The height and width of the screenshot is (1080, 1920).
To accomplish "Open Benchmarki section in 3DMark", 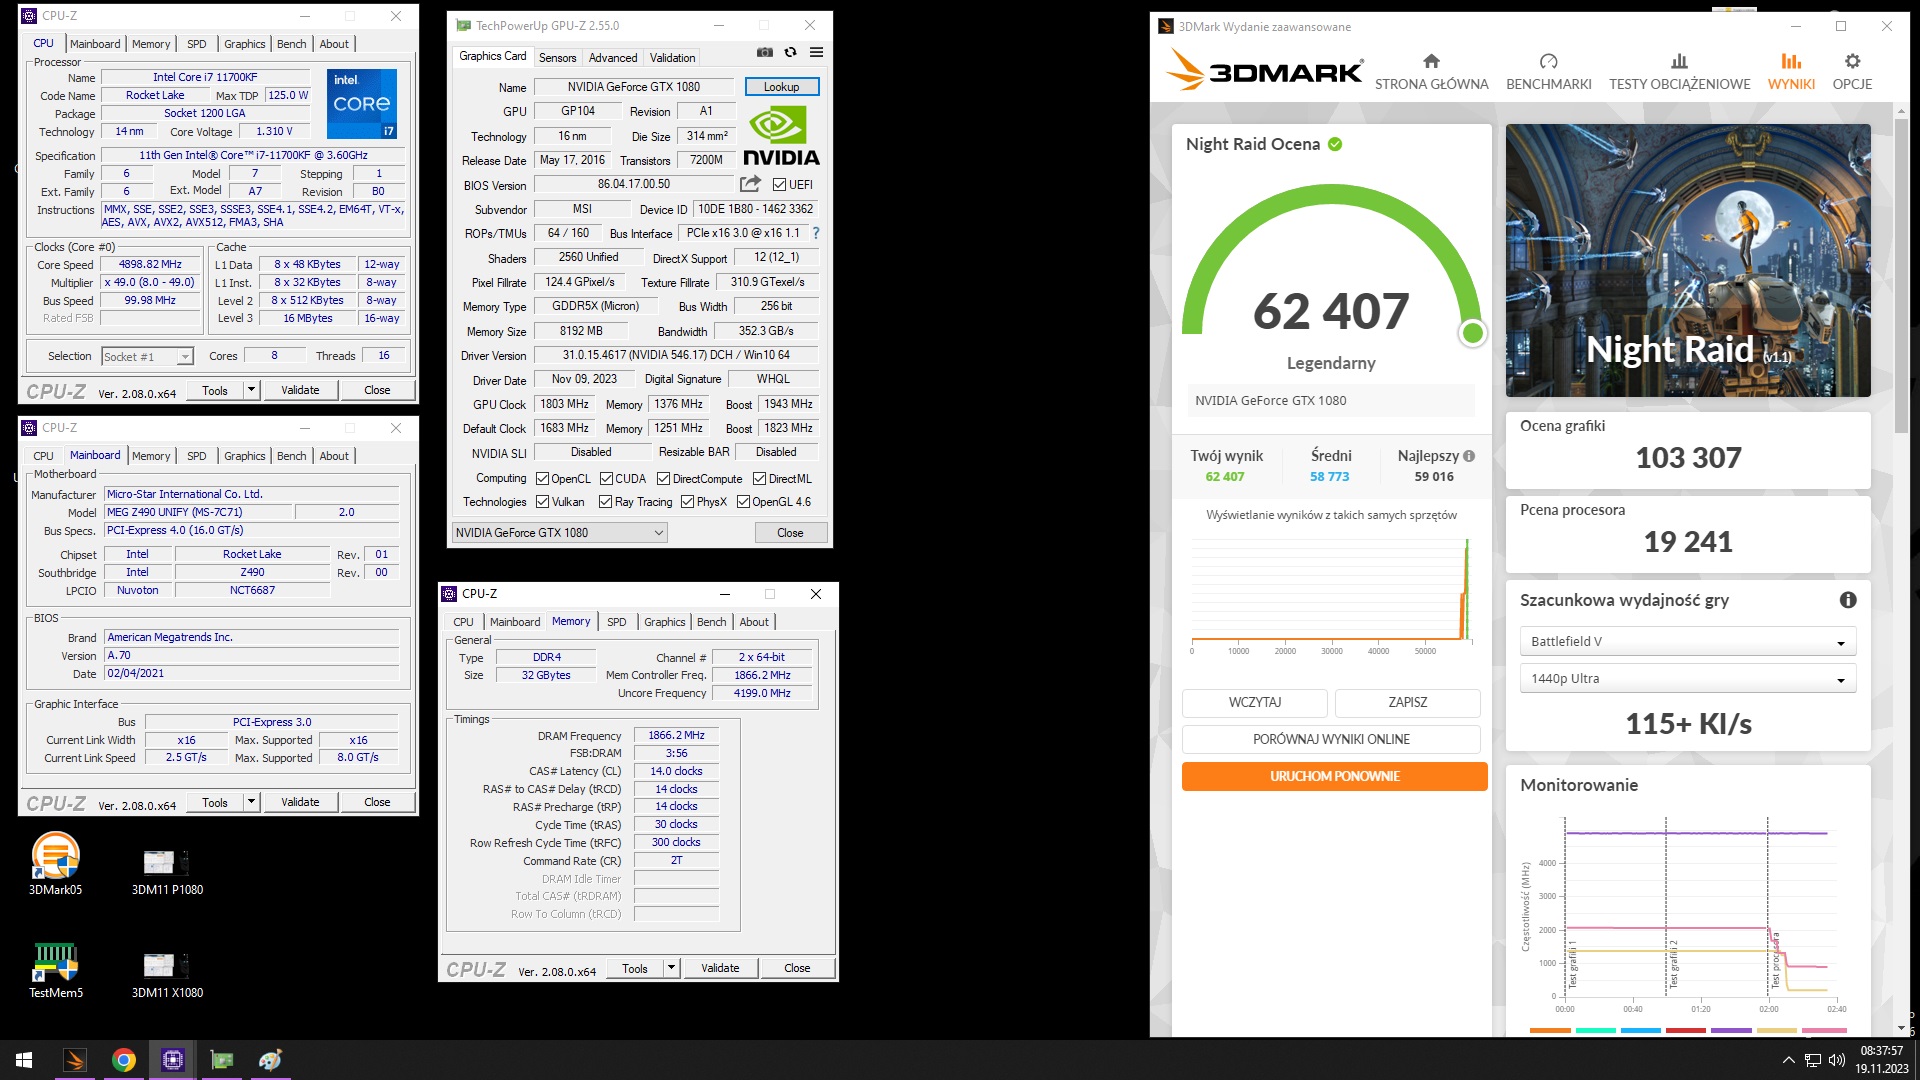I will click(x=1548, y=72).
